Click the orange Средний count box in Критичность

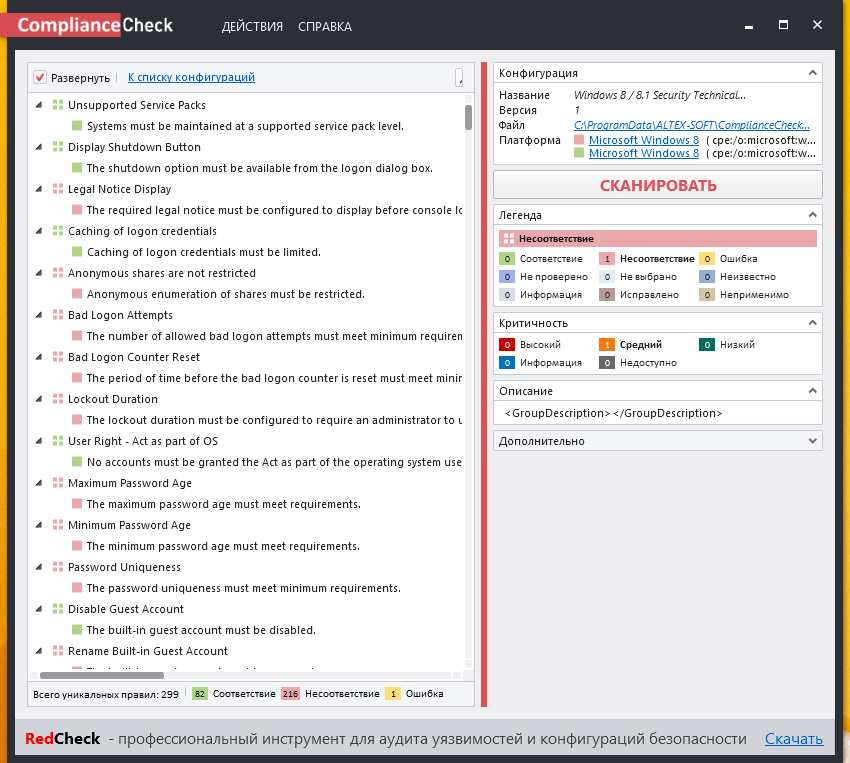[x=607, y=345]
